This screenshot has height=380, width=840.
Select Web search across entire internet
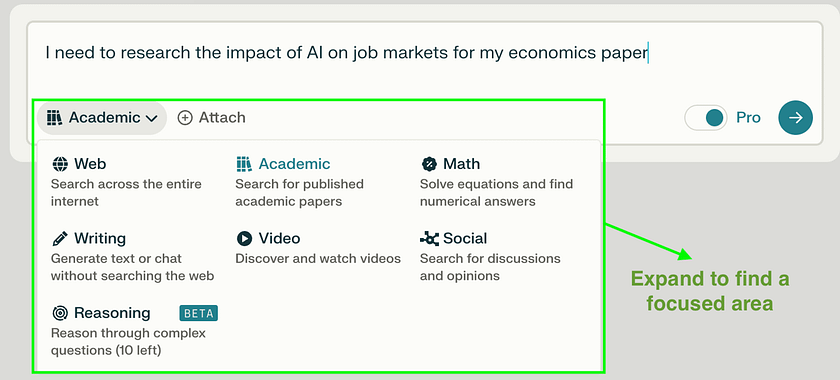[x=126, y=182]
